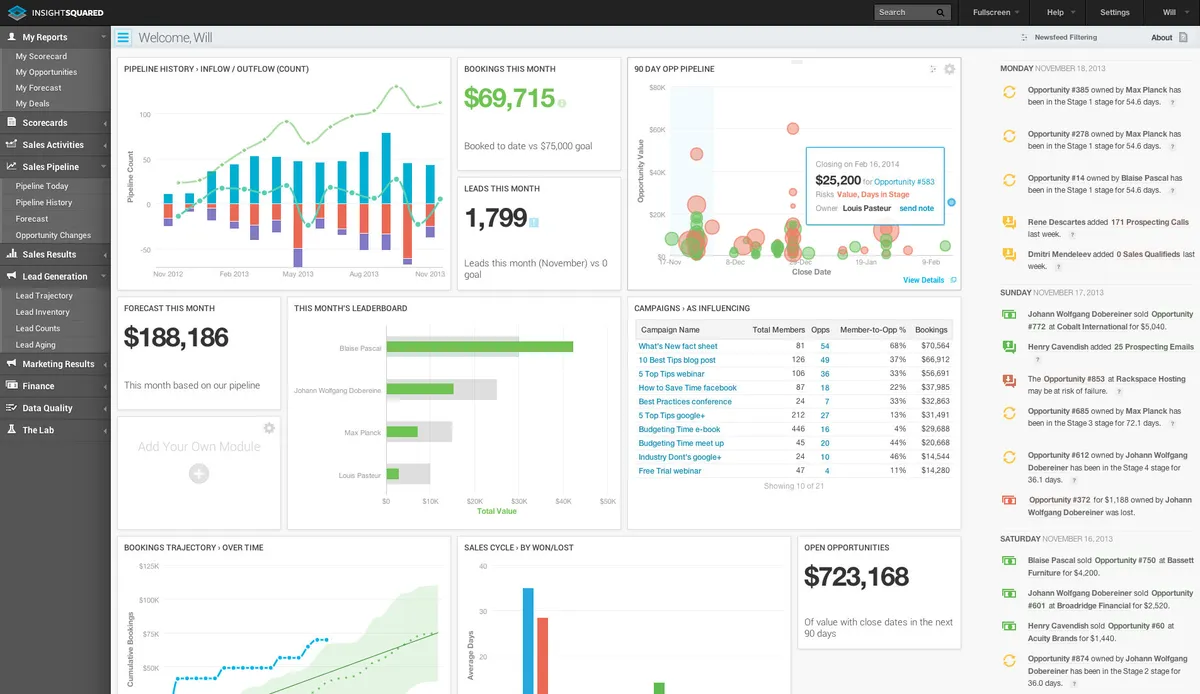Click the Scorecards icon in the sidebar

pos(12,124)
